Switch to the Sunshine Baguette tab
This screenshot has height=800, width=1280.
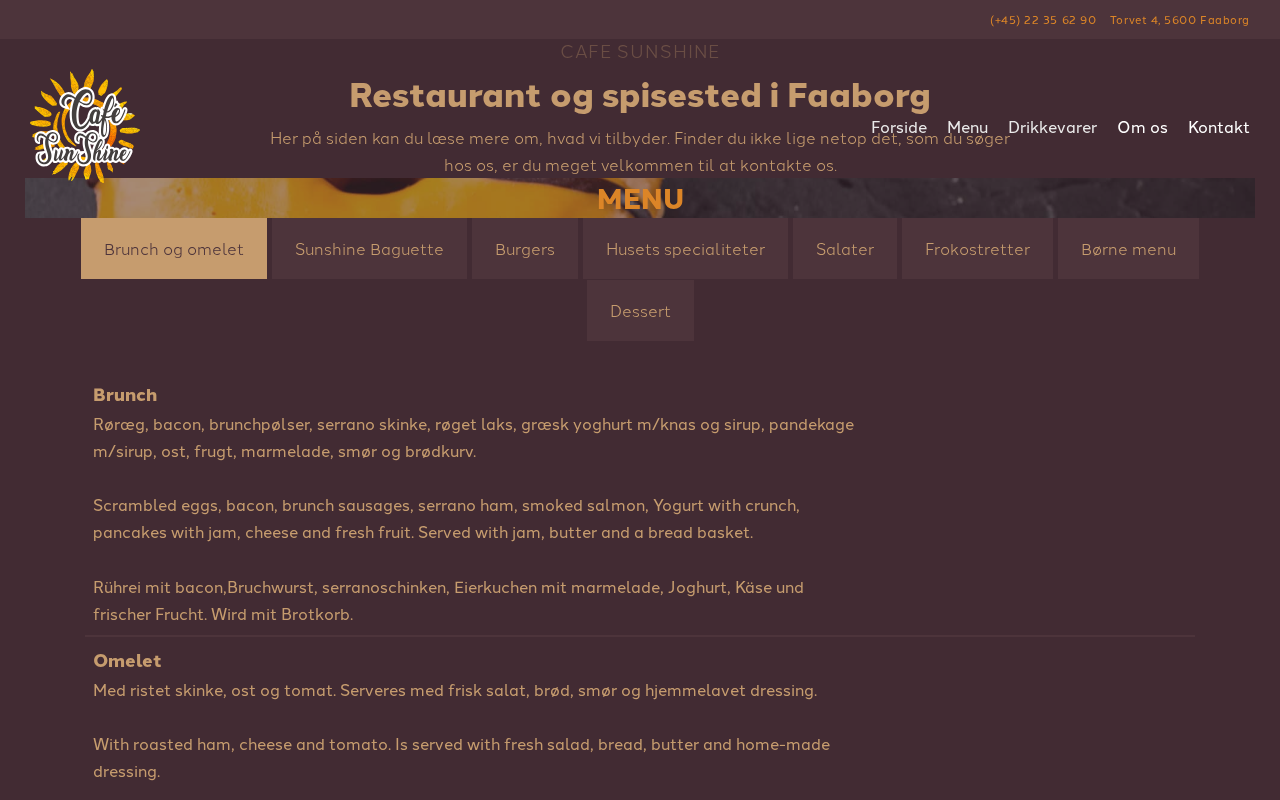[x=369, y=249]
